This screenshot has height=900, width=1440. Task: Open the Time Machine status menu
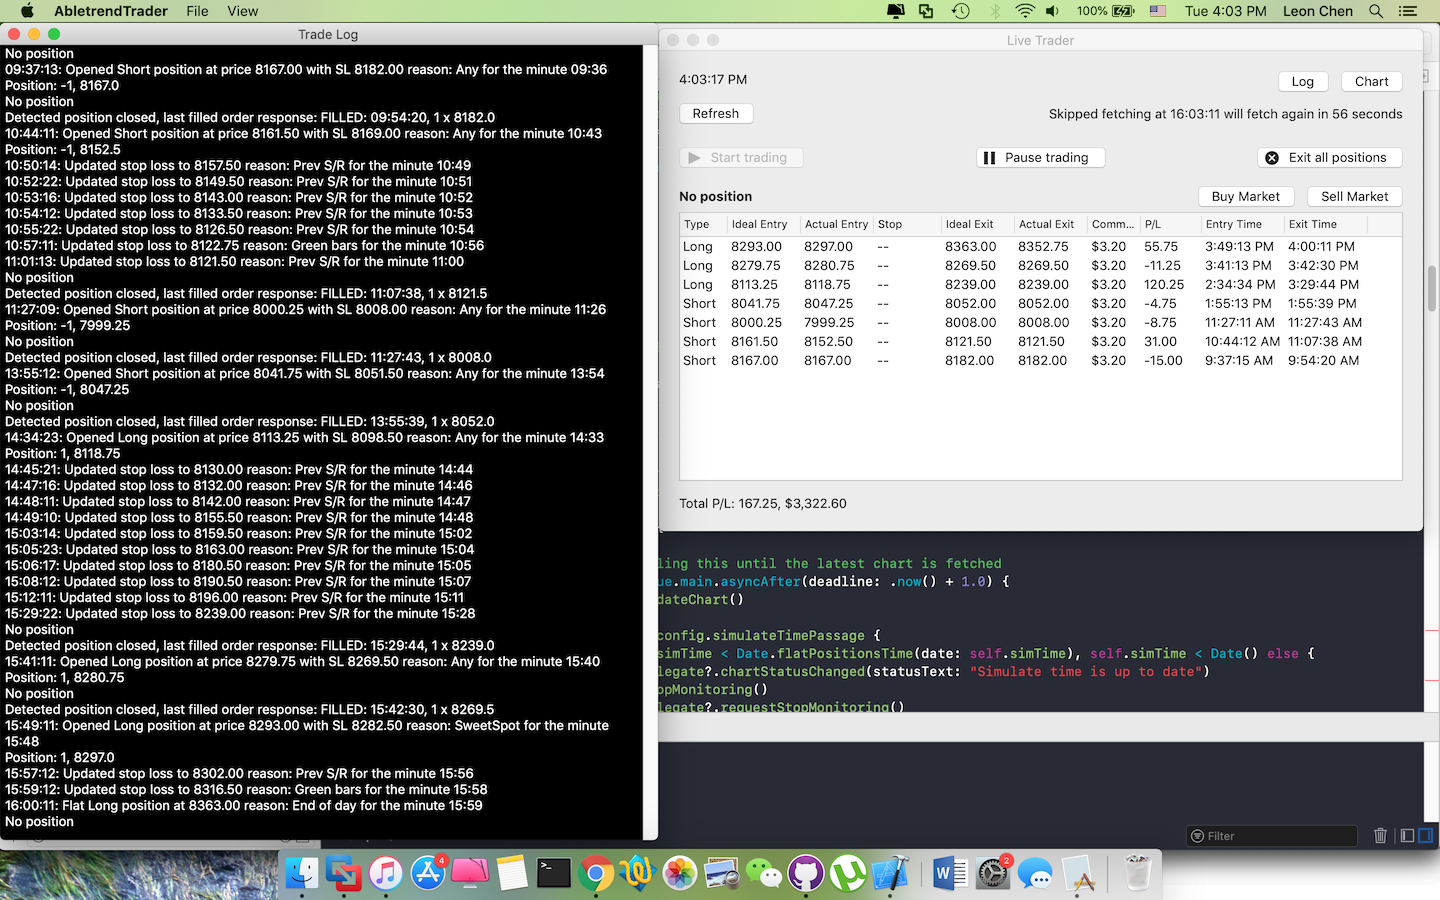(x=960, y=11)
